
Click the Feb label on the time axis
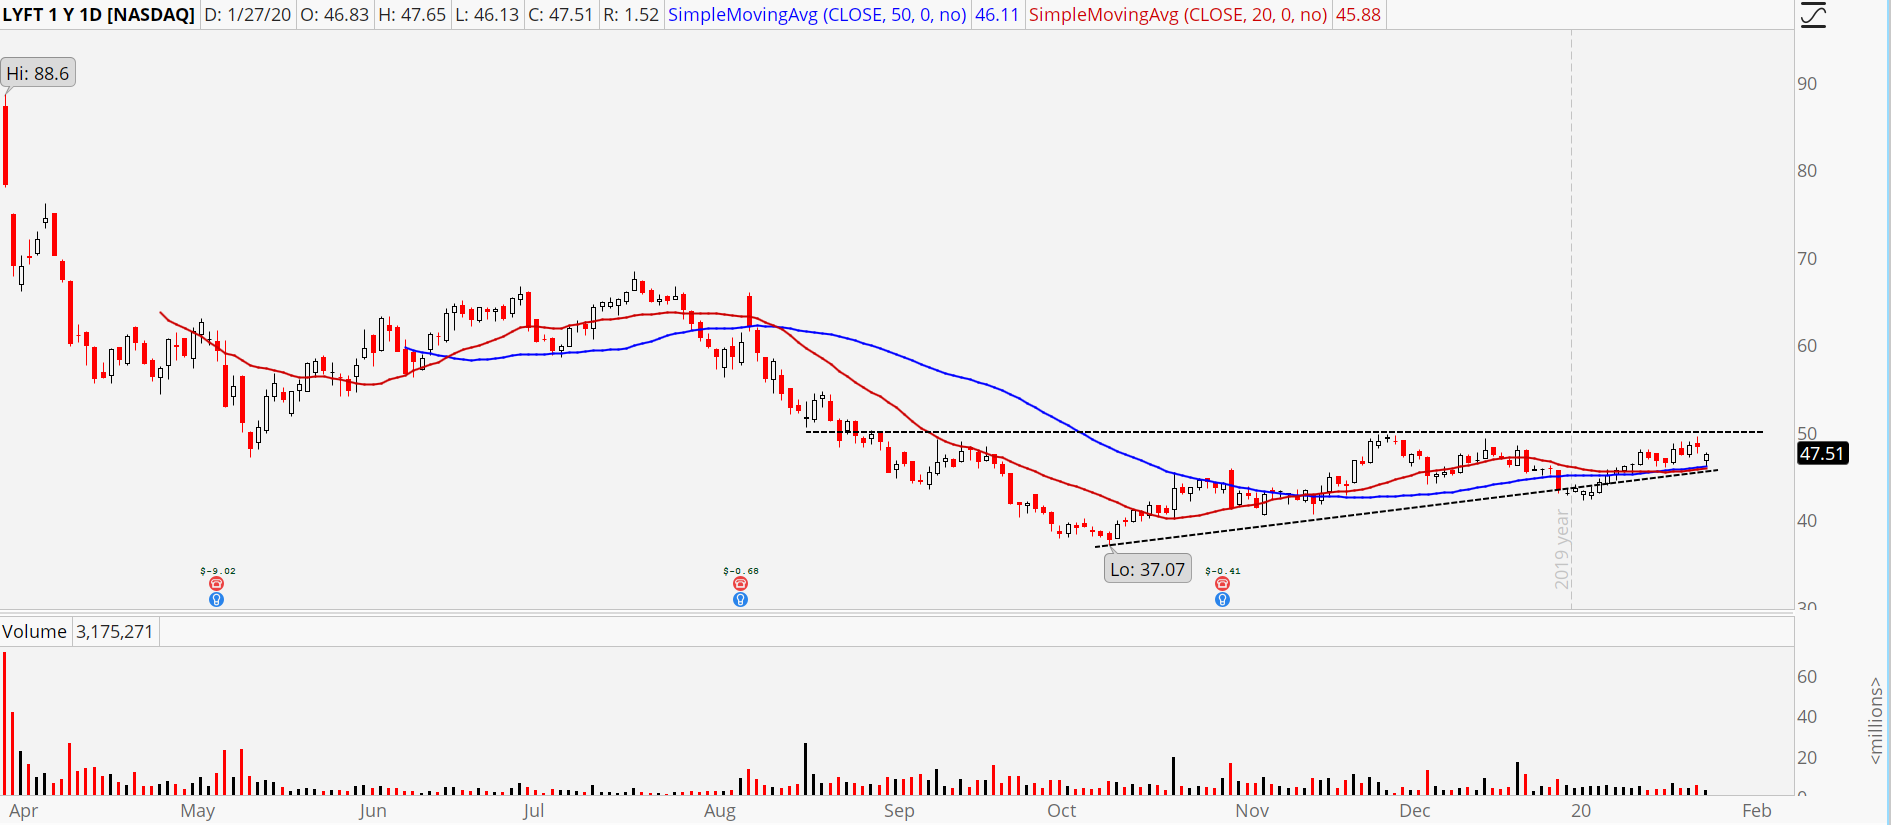1757,811
